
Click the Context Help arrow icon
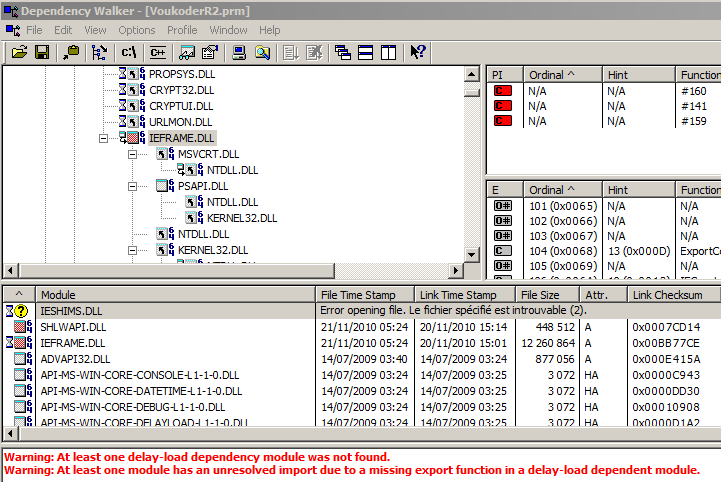point(418,52)
